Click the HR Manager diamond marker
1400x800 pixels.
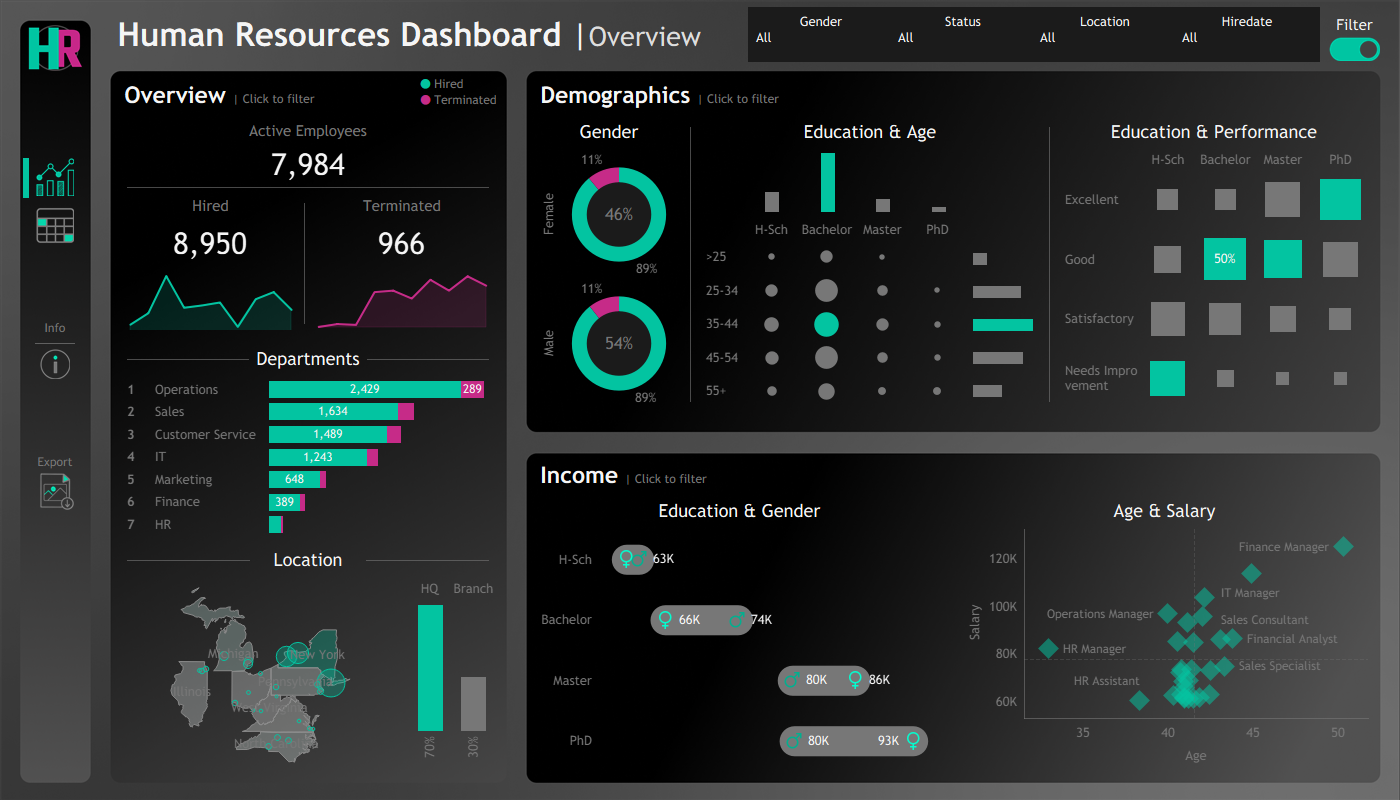click(x=1048, y=648)
